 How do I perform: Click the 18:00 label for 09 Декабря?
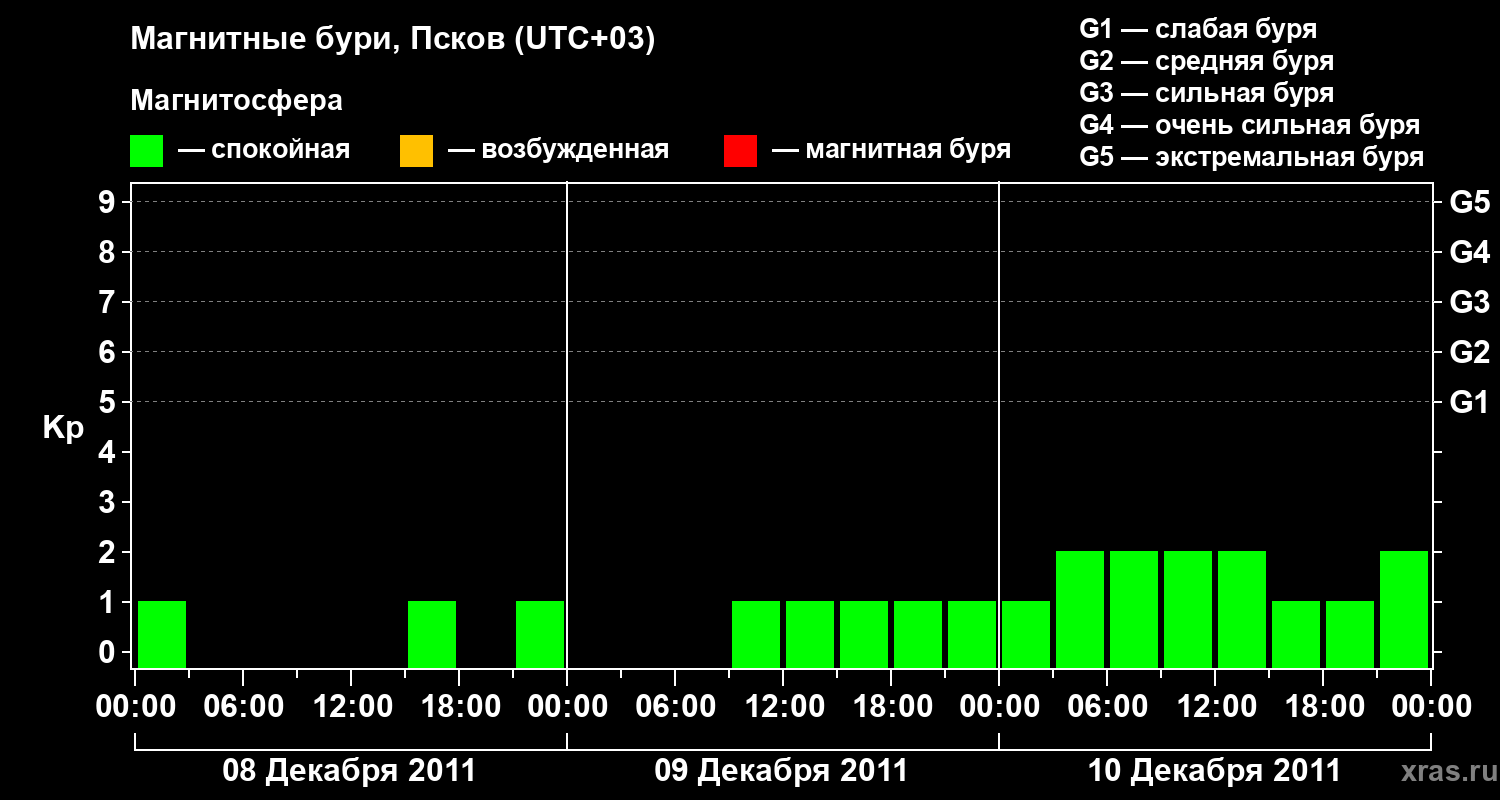[891, 707]
